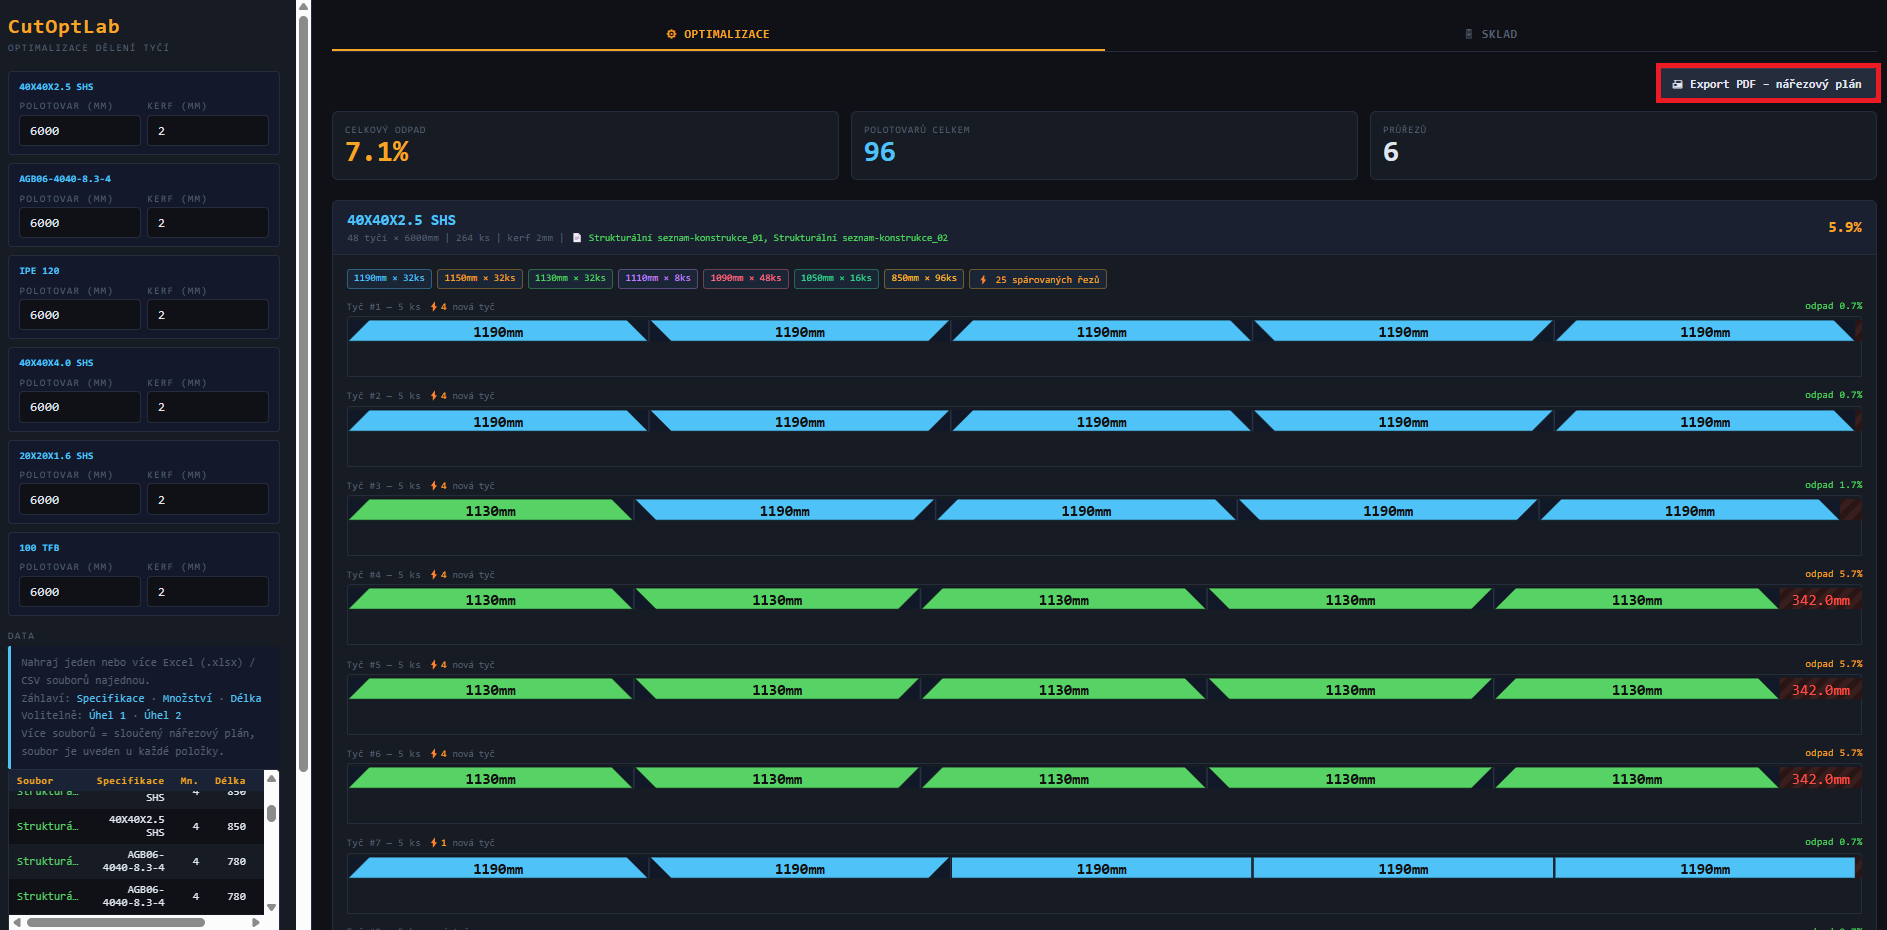Click the warehouse icon beside SKLAD
Image resolution: width=1887 pixels, height=930 pixels.
point(1468,34)
